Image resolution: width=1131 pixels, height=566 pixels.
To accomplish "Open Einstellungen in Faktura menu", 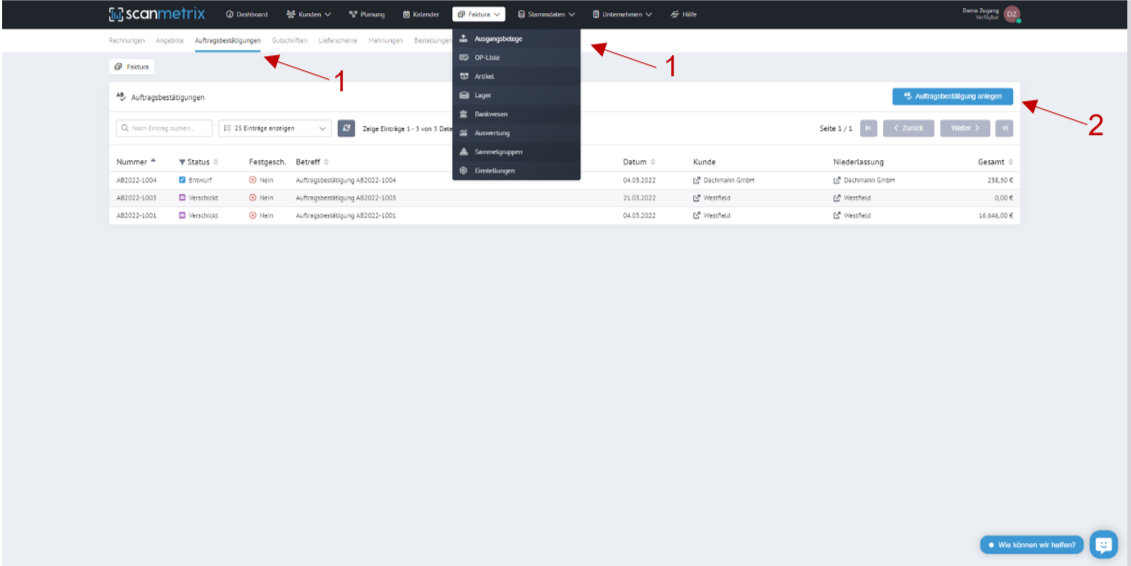I will 516,171.
